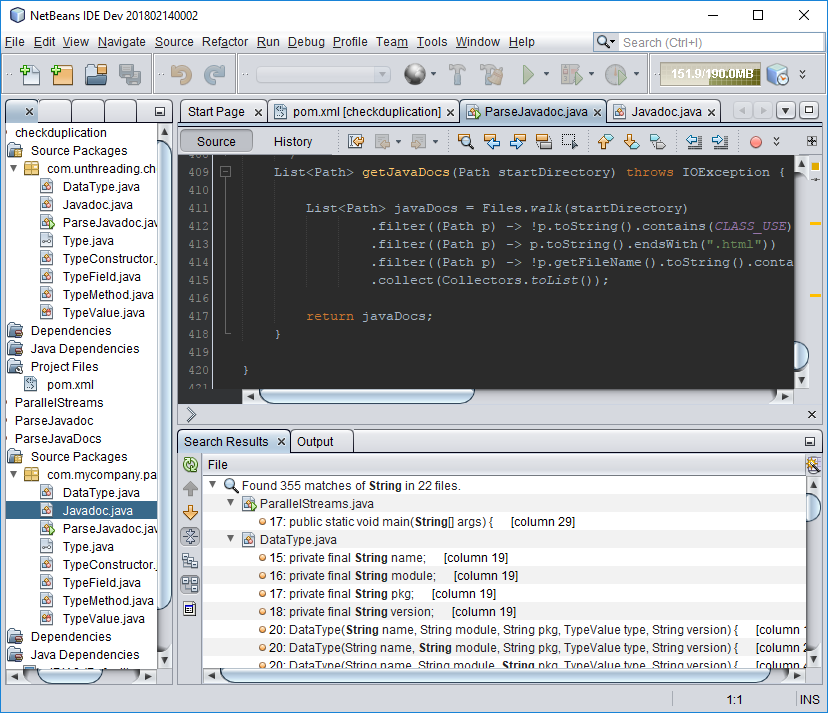Click Search Results options icon at top right
Image resolution: width=828 pixels, height=713 pixels.
coord(813,465)
